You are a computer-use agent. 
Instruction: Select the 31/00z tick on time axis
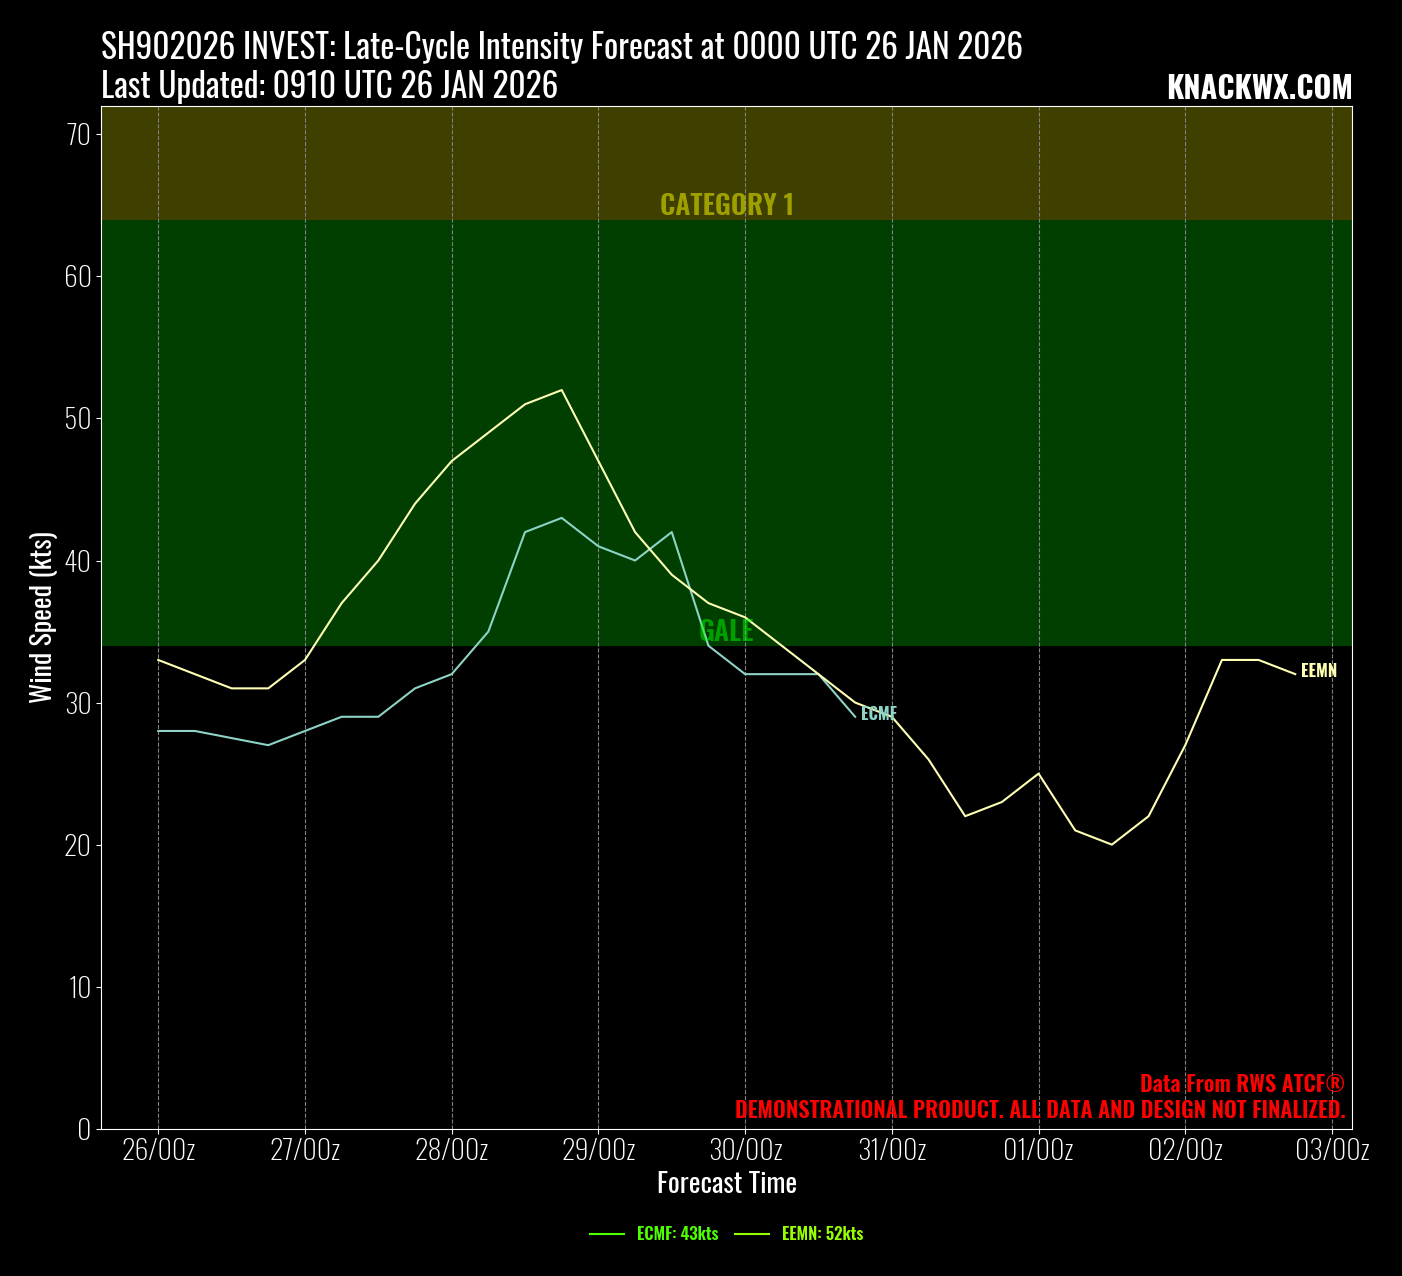pos(892,1150)
